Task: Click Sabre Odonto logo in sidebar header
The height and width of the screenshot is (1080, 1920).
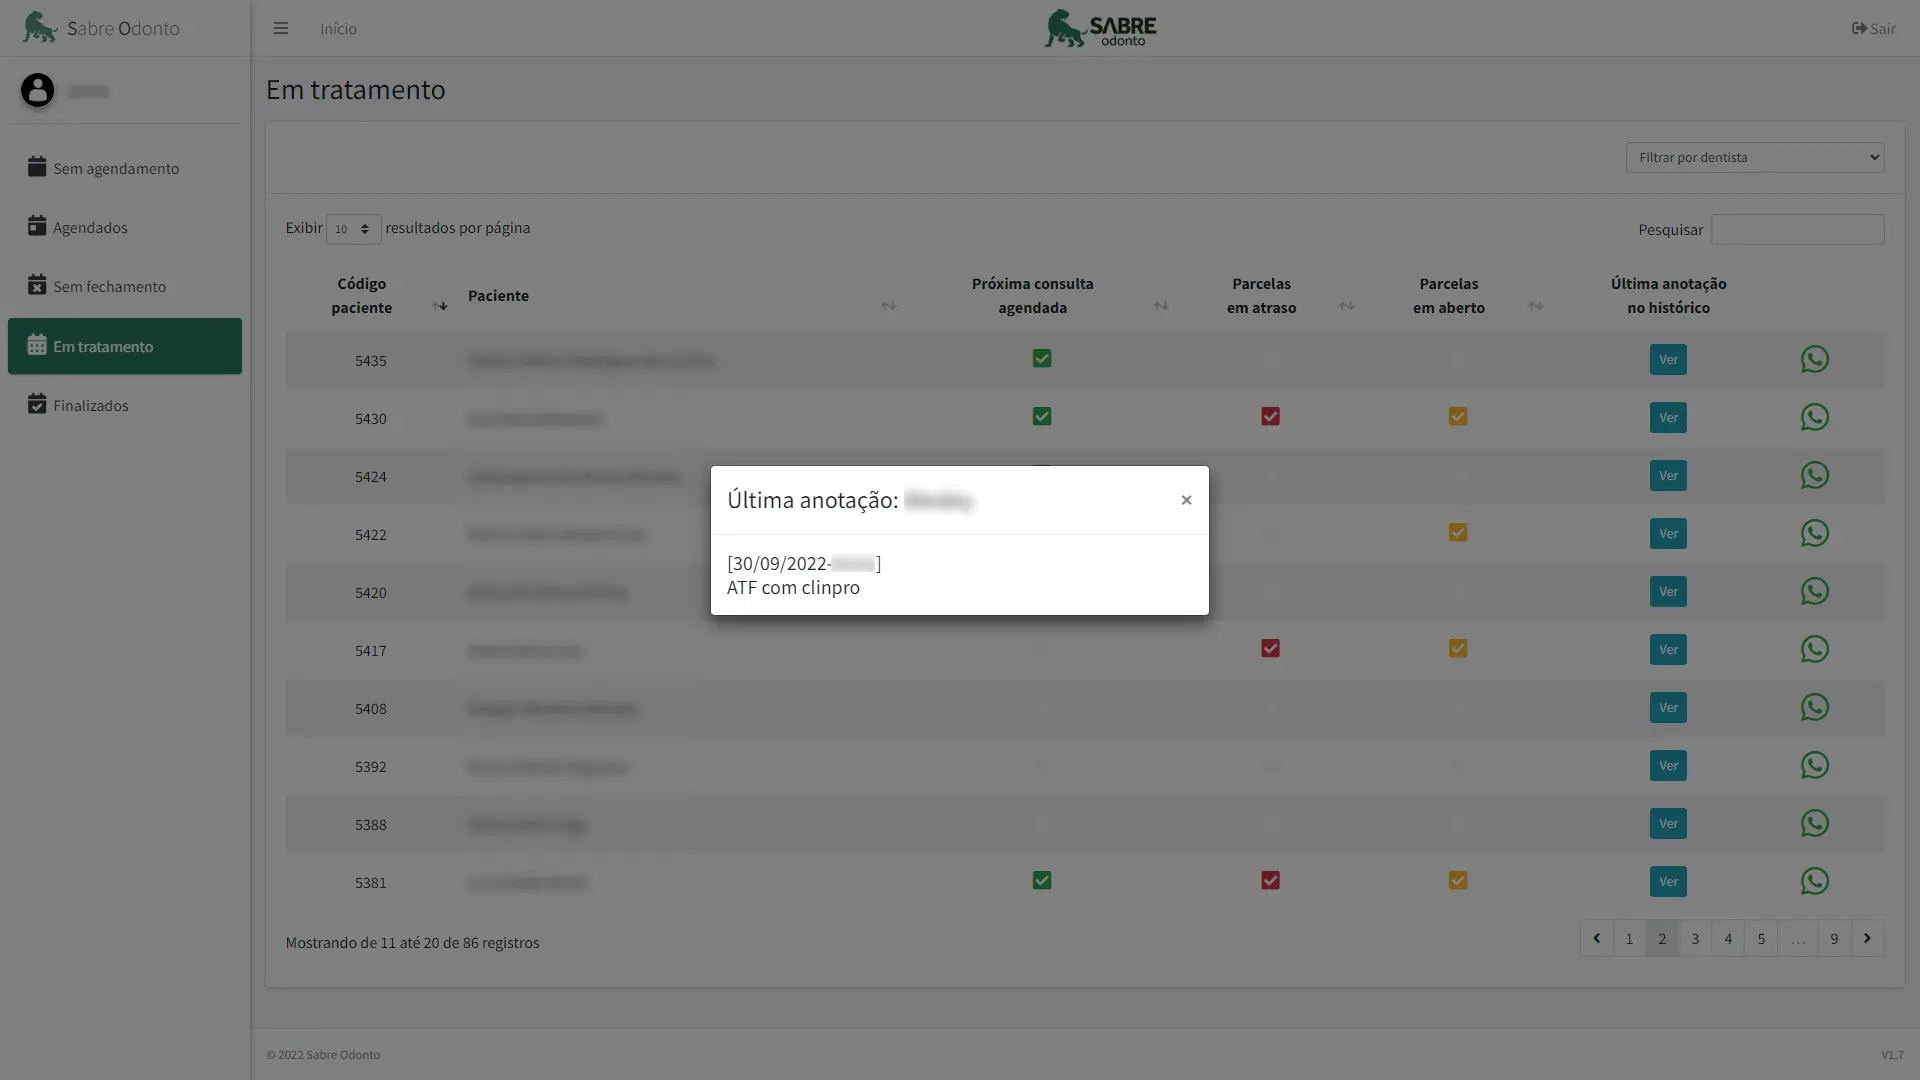Action: pos(40,27)
